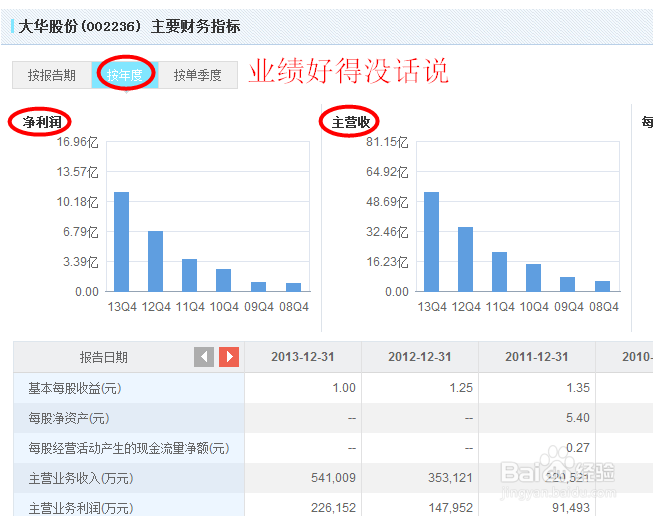Click the 10Q4 bar in 净利润 chart
The width and height of the screenshot is (653, 516).
pyautogui.click(x=224, y=280)
